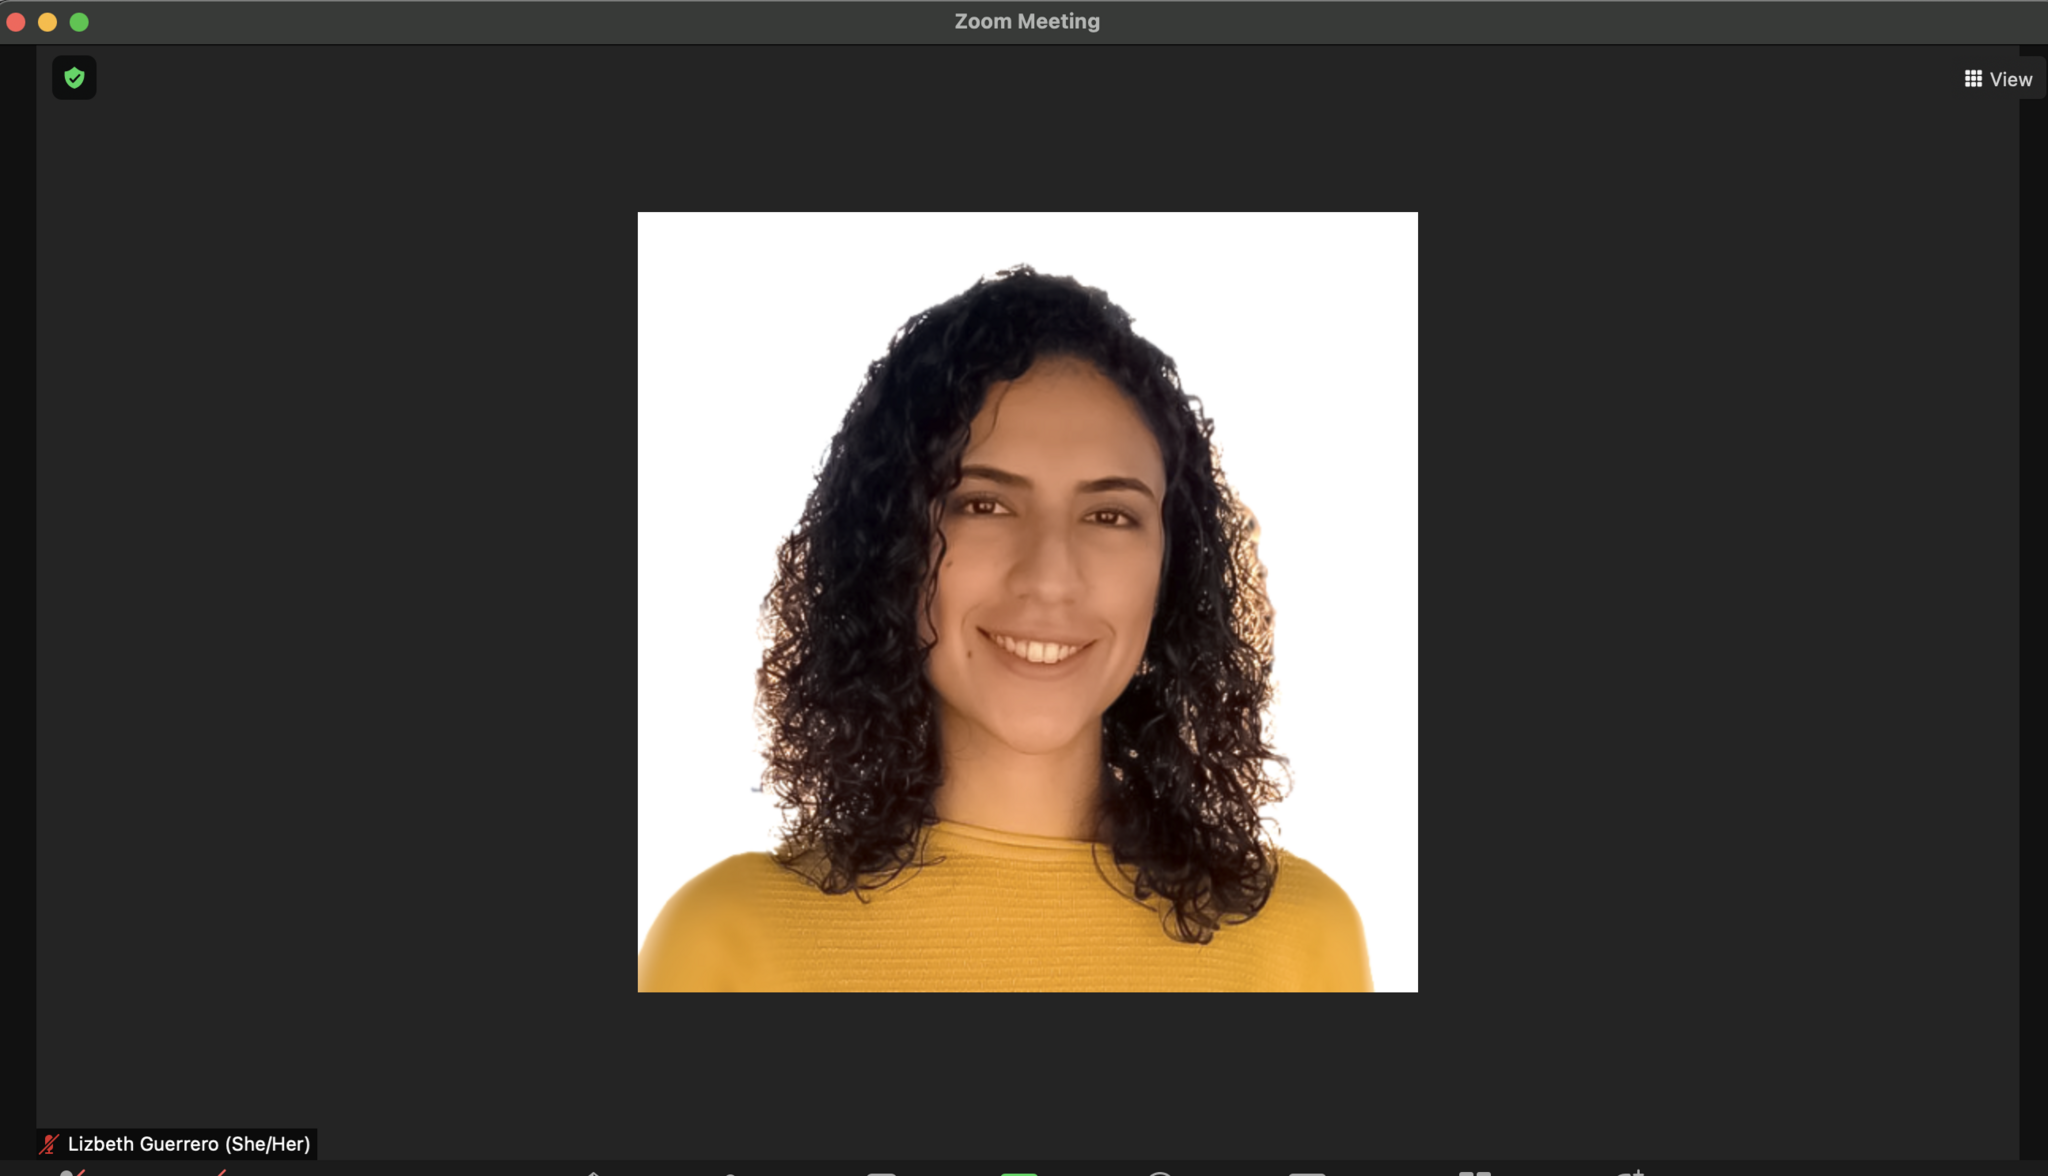This screenshot has height=1176, width=2048.
Task: Click the green encryption shield icon
Action: tap(74, 78)
